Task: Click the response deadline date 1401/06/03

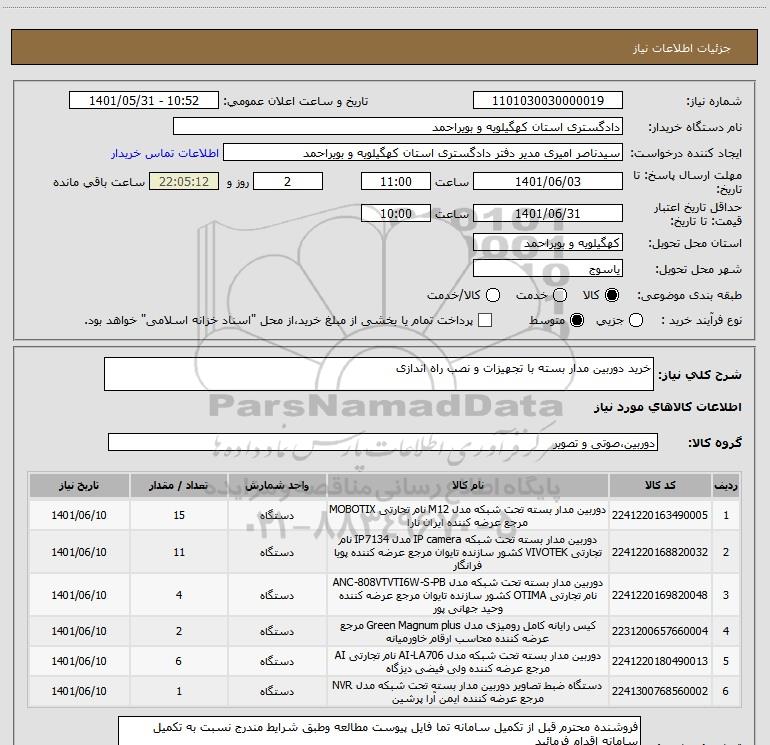Action: 548,182
